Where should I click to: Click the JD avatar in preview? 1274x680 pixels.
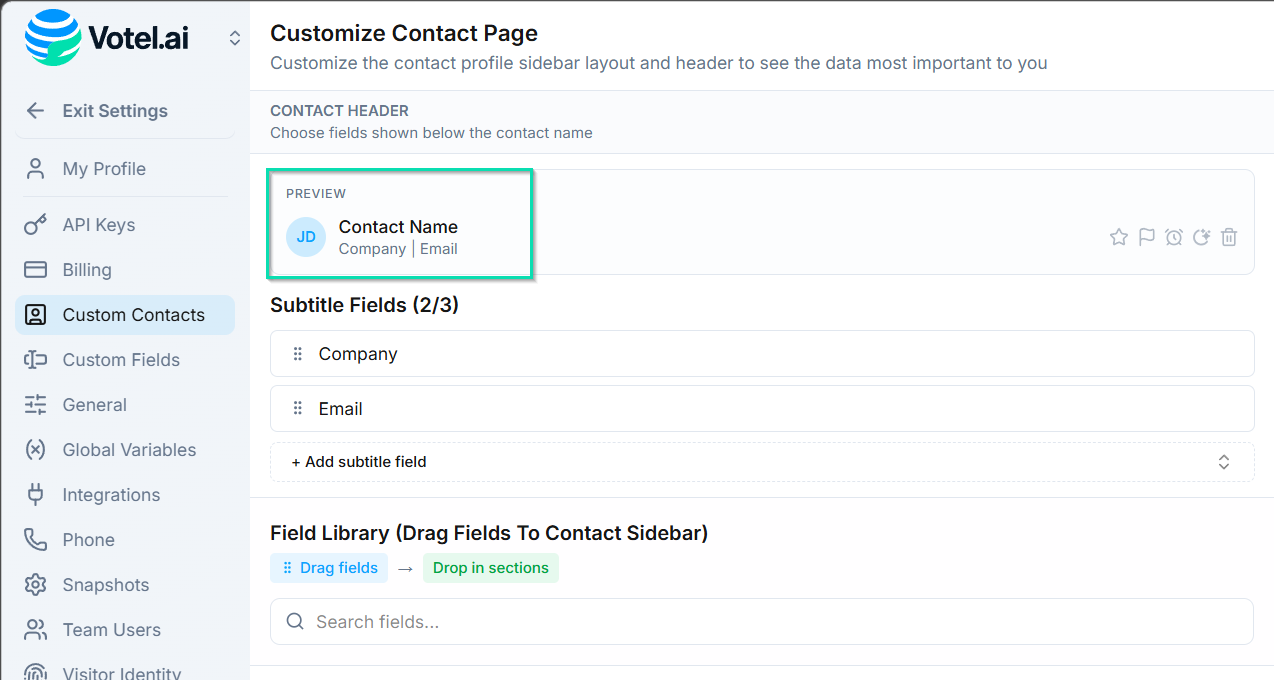[x=306, y=237]
